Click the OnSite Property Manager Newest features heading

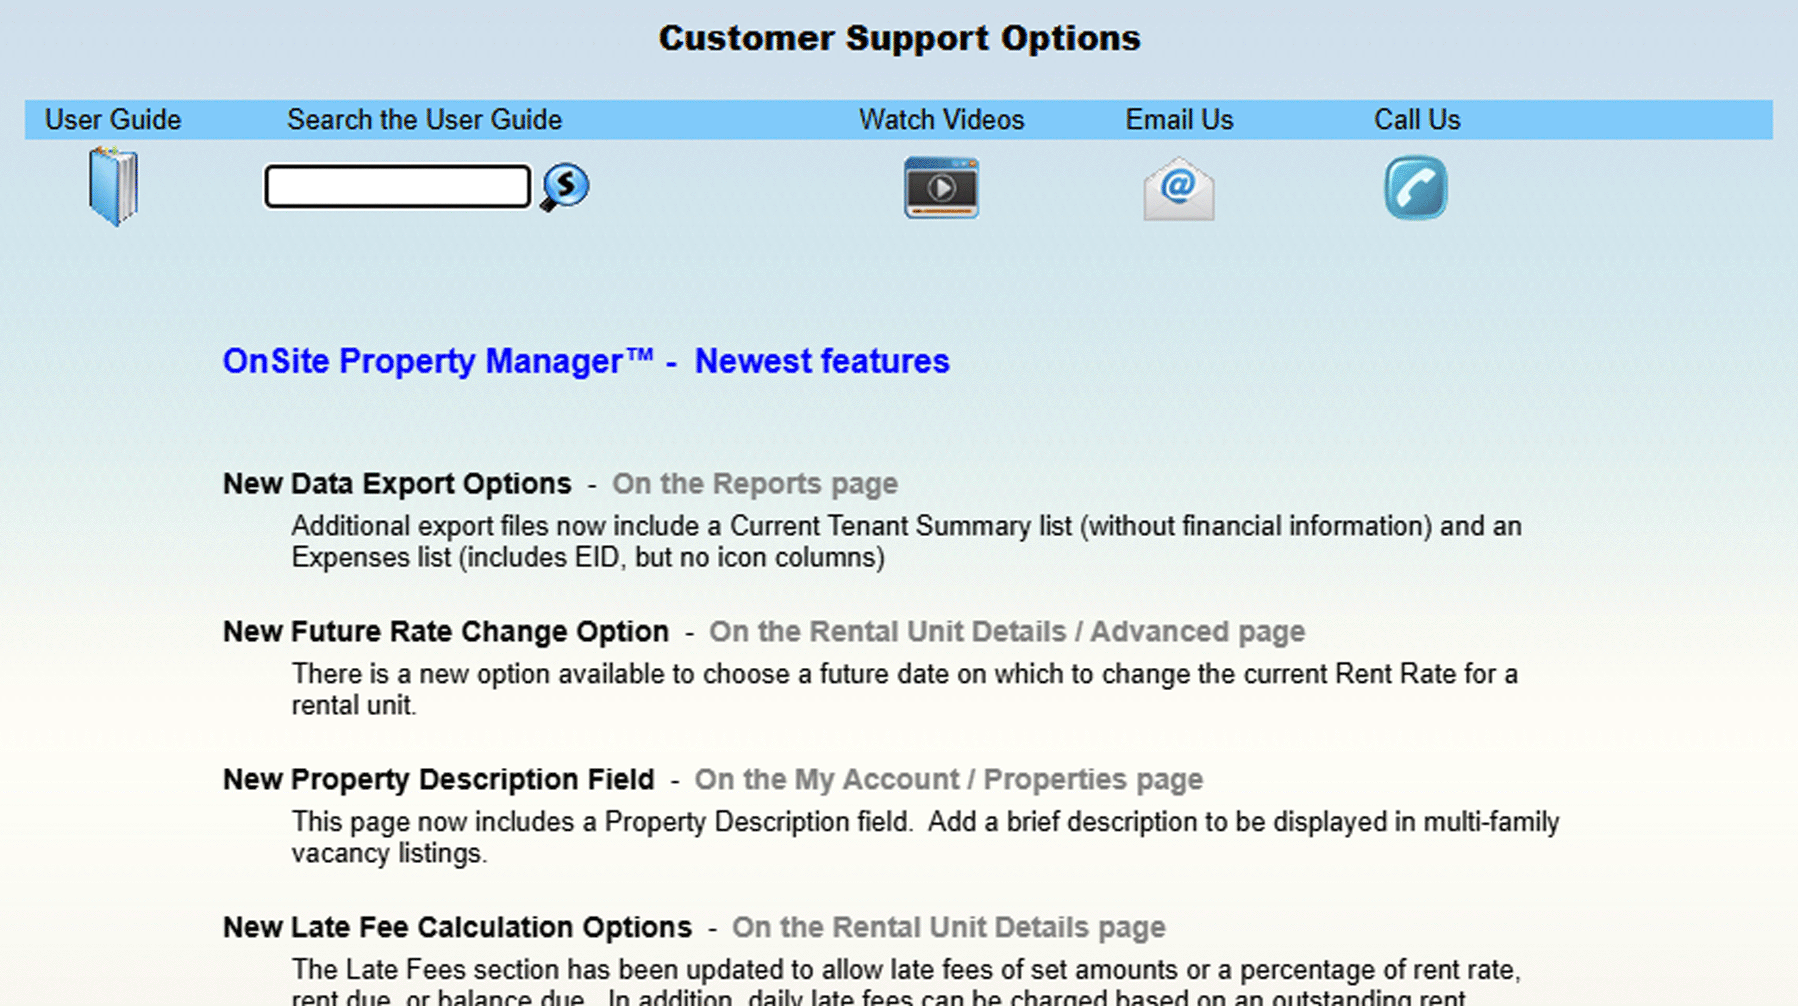tap(585, 361)
